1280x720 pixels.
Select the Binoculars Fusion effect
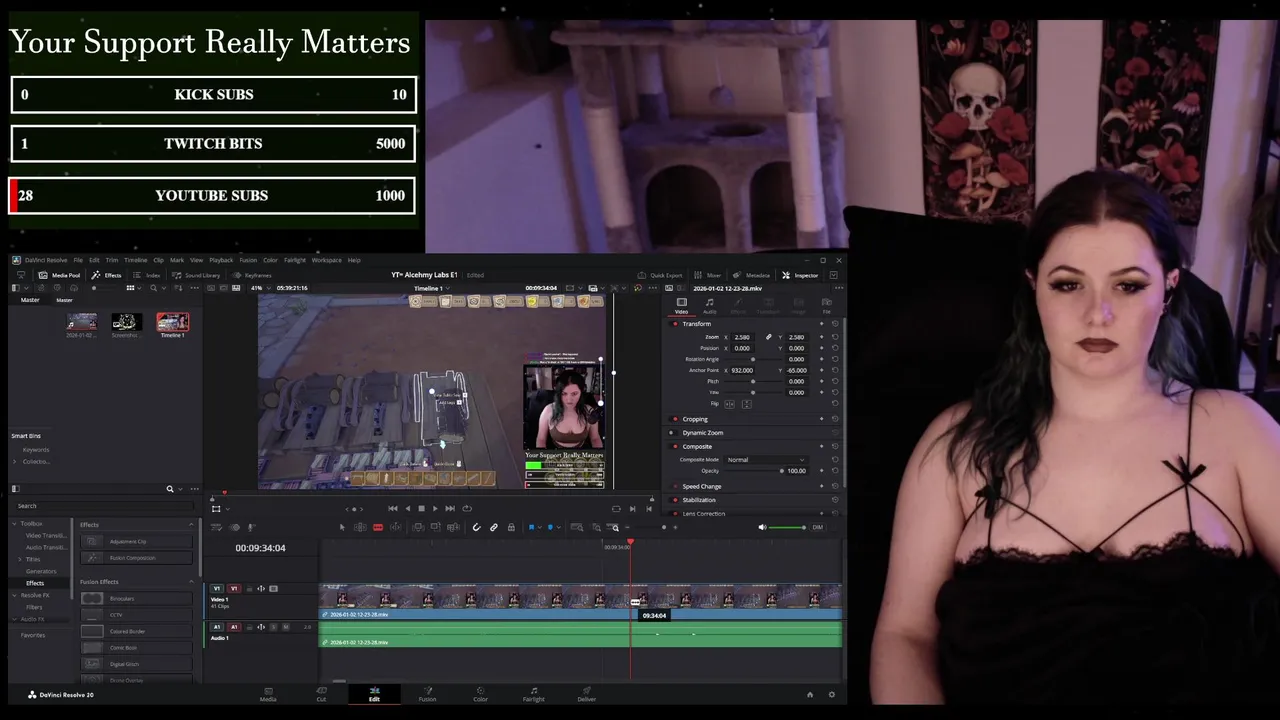click(136, 598)
